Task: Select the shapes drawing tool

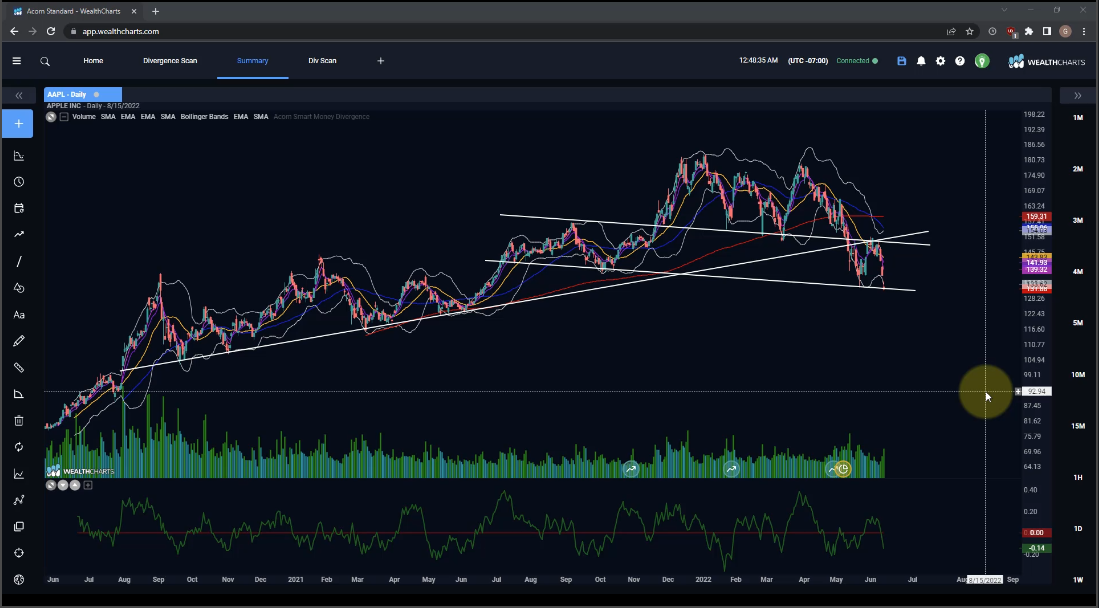Action: 19,288
